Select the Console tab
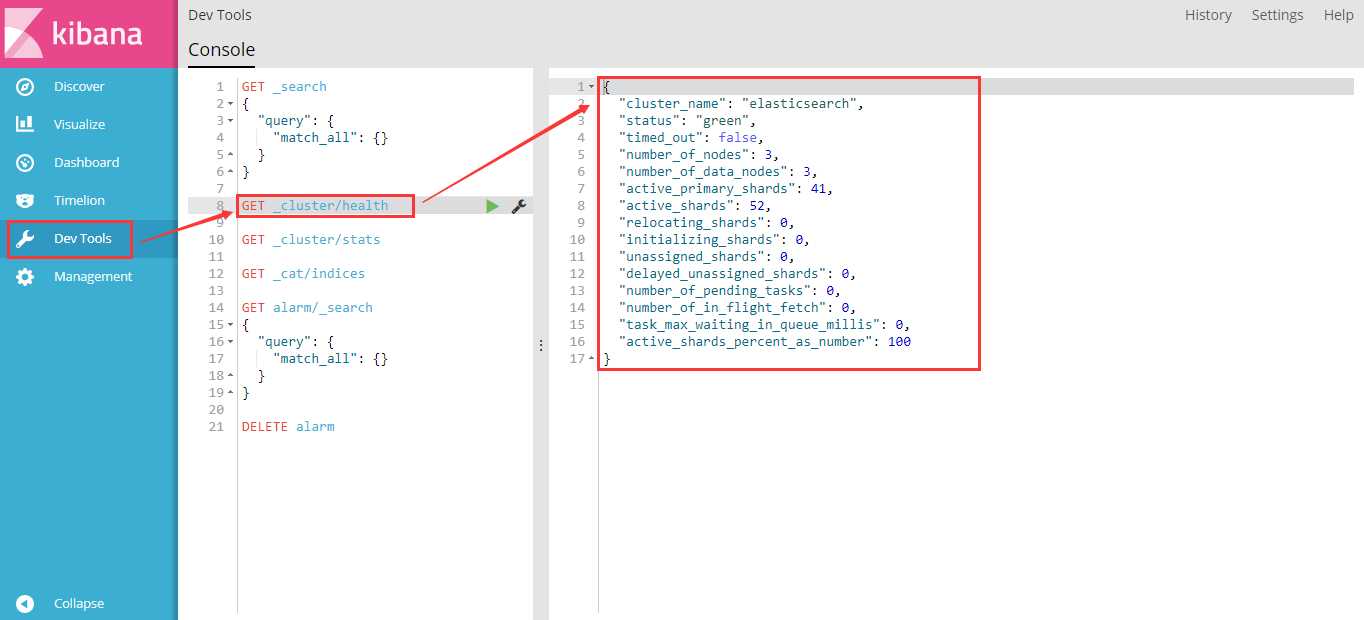 (221, 50)
